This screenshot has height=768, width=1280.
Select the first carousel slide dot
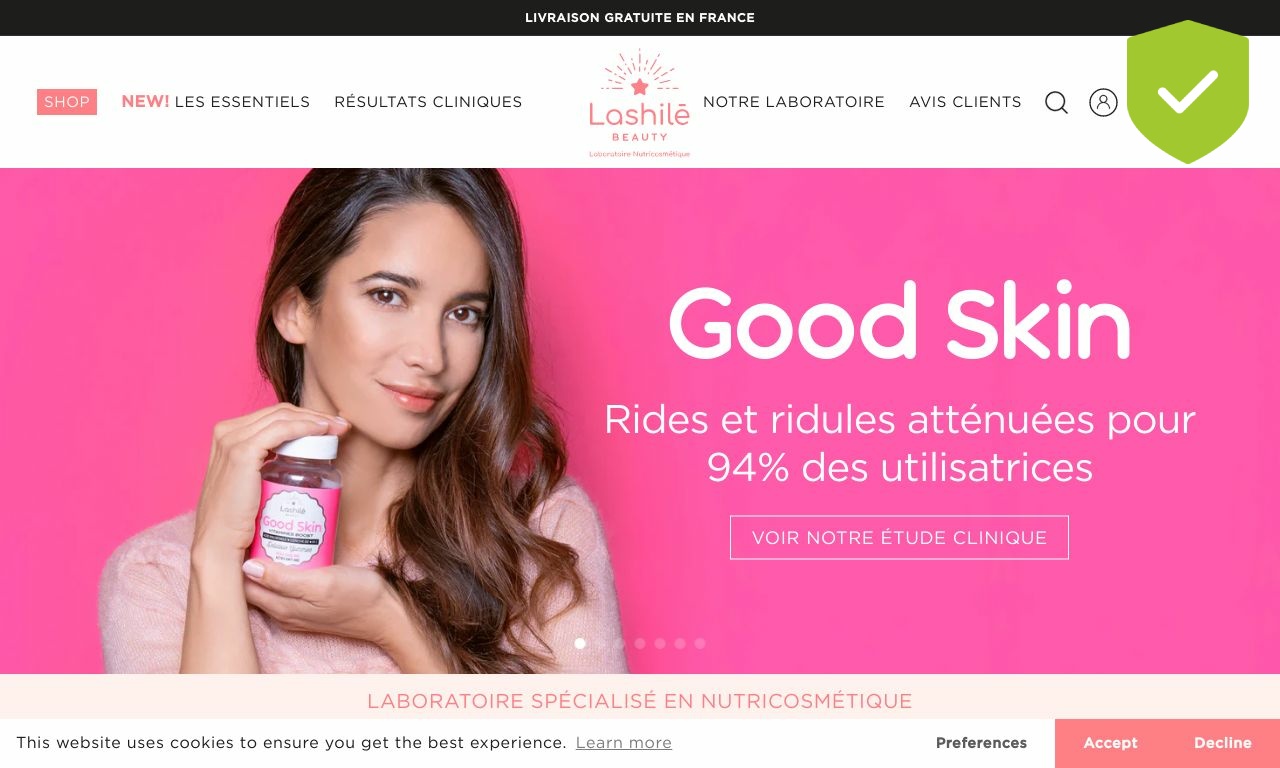point(580,644)
